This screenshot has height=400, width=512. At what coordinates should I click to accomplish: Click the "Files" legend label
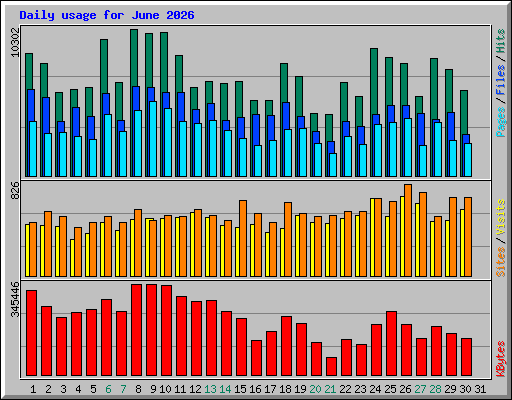(501, 80)
